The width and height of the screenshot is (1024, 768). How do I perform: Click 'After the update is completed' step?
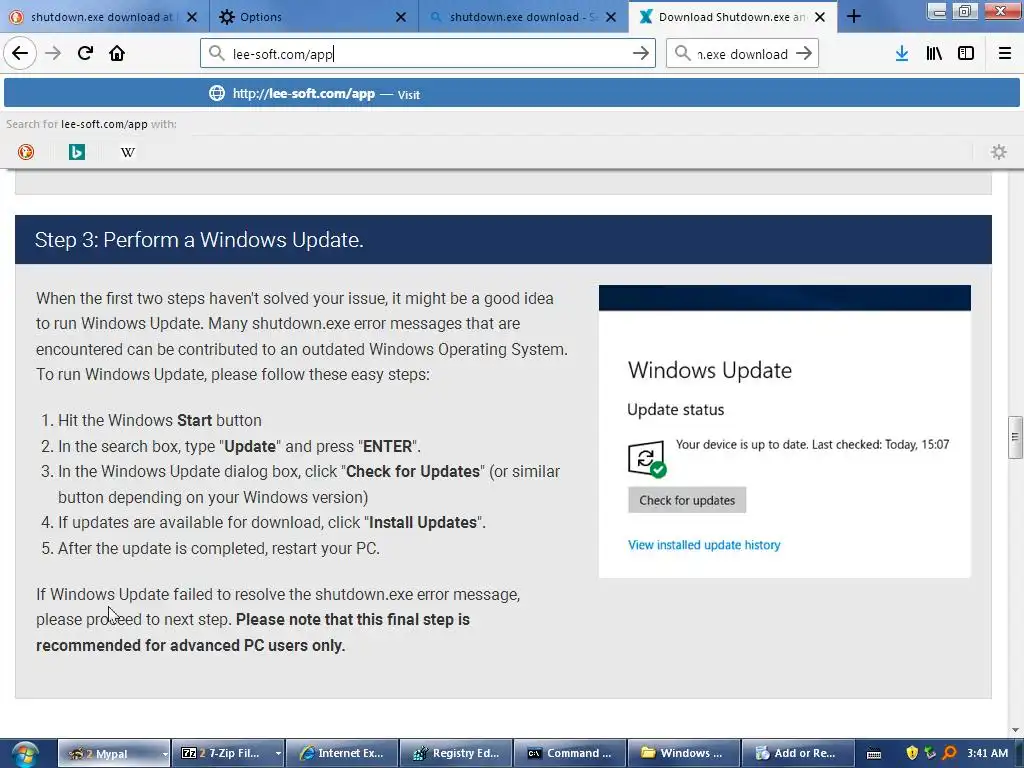[x=219, y=549]
